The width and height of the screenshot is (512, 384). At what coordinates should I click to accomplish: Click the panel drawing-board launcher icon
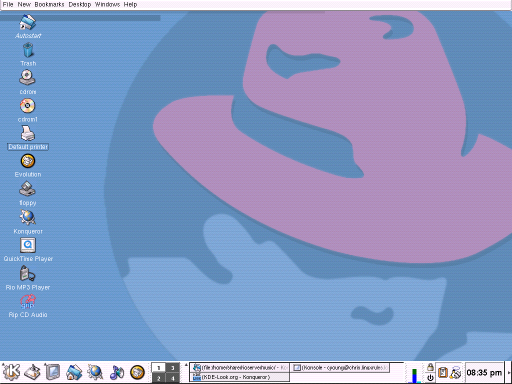32,372
